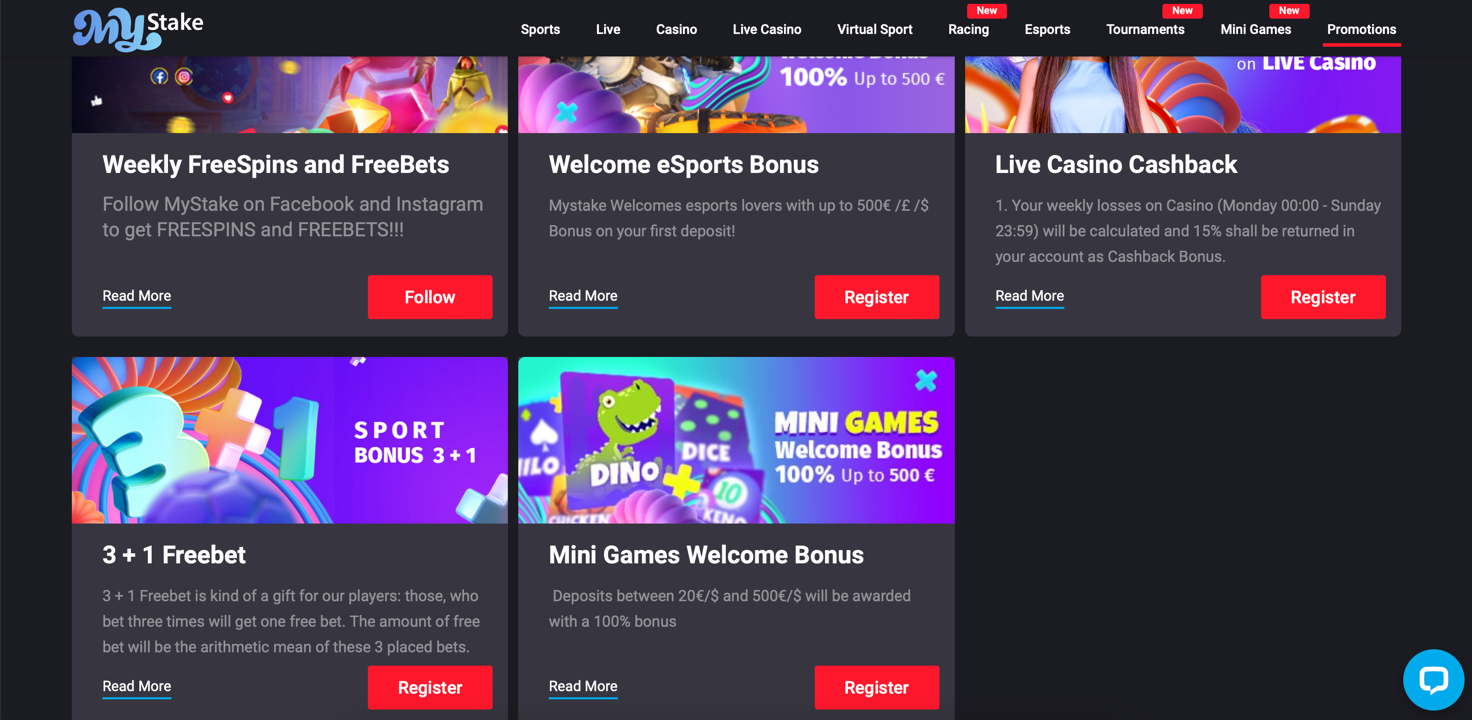Register for the 3 + 1 Freebet
The image size is (1472, 720).
pos(430,687)
